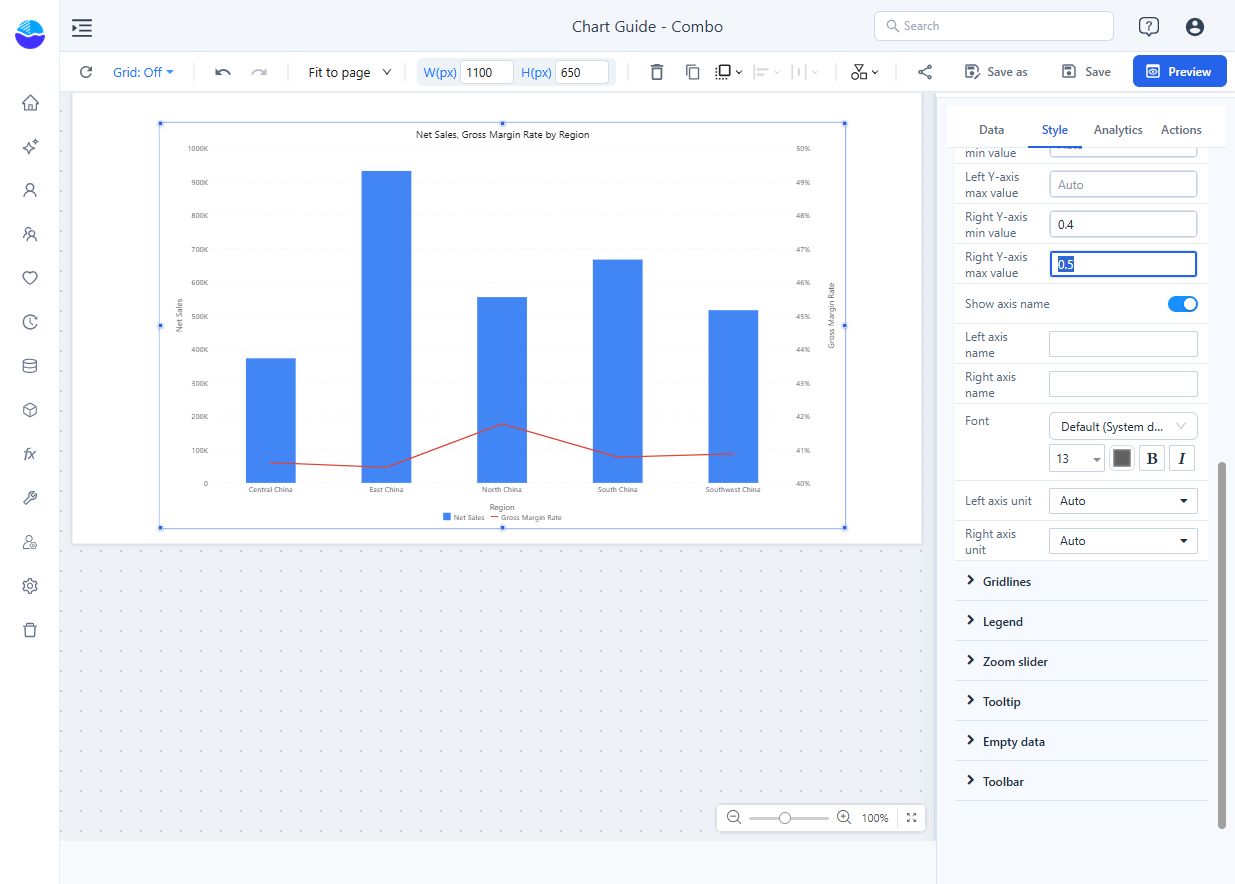Switch to the Data tab
The height and width of the screenshot is (884, 1235).
[991, 130]
